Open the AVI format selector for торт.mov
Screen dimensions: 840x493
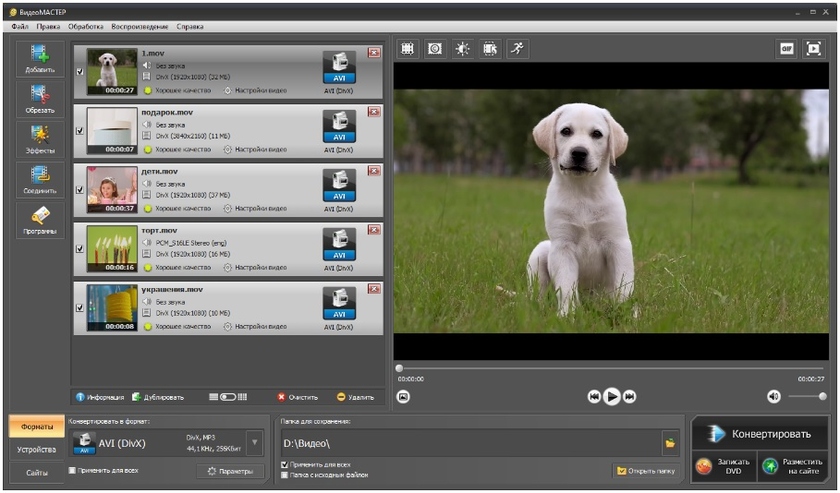tap(339, 245)
